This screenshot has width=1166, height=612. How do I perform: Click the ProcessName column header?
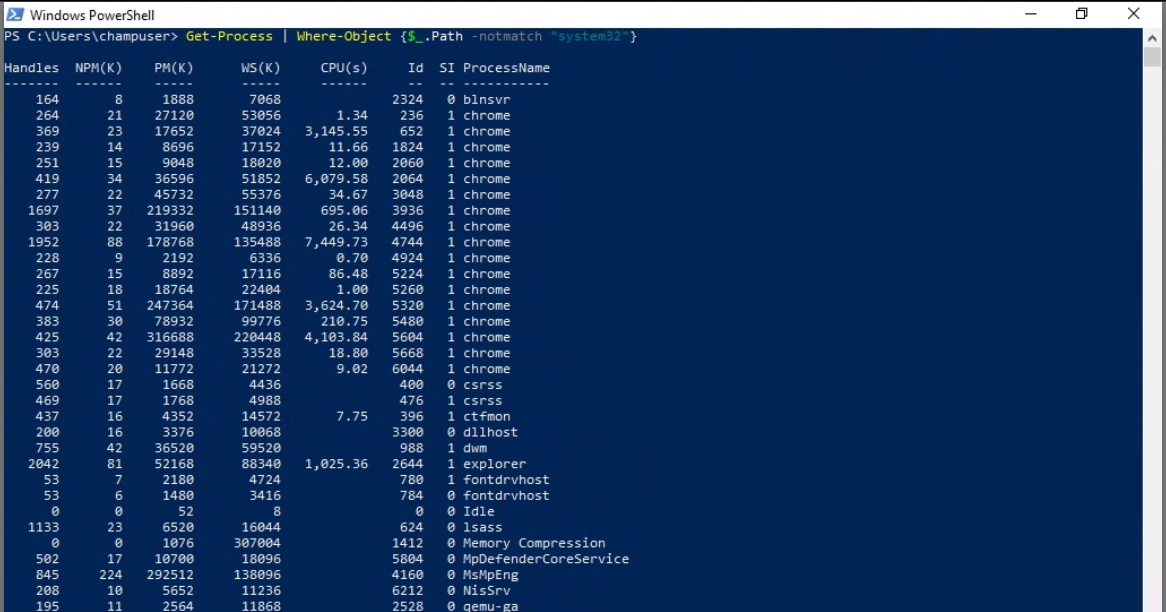506,68
